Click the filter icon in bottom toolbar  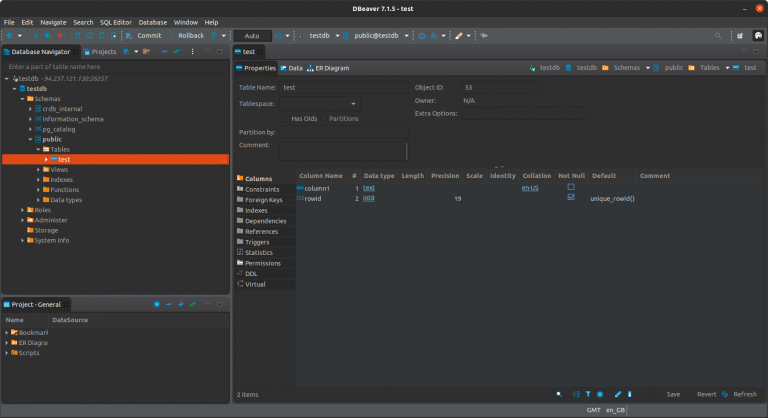coord(587,394)
